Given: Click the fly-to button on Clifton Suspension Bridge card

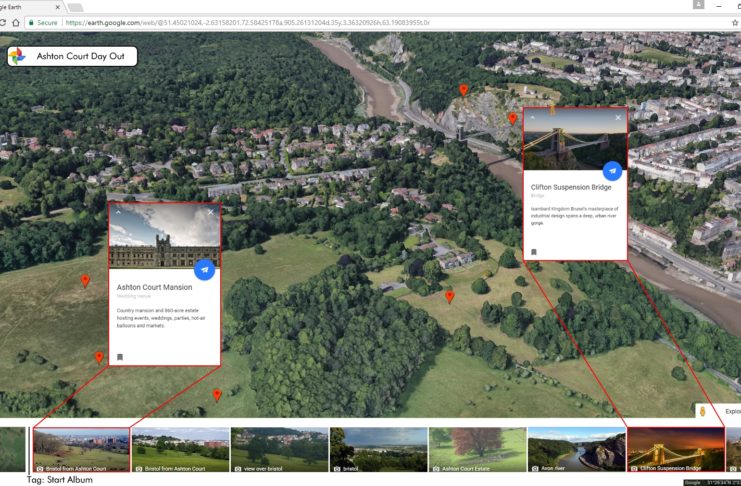Looking at the screenshot, I should click(x=612, y=171).
